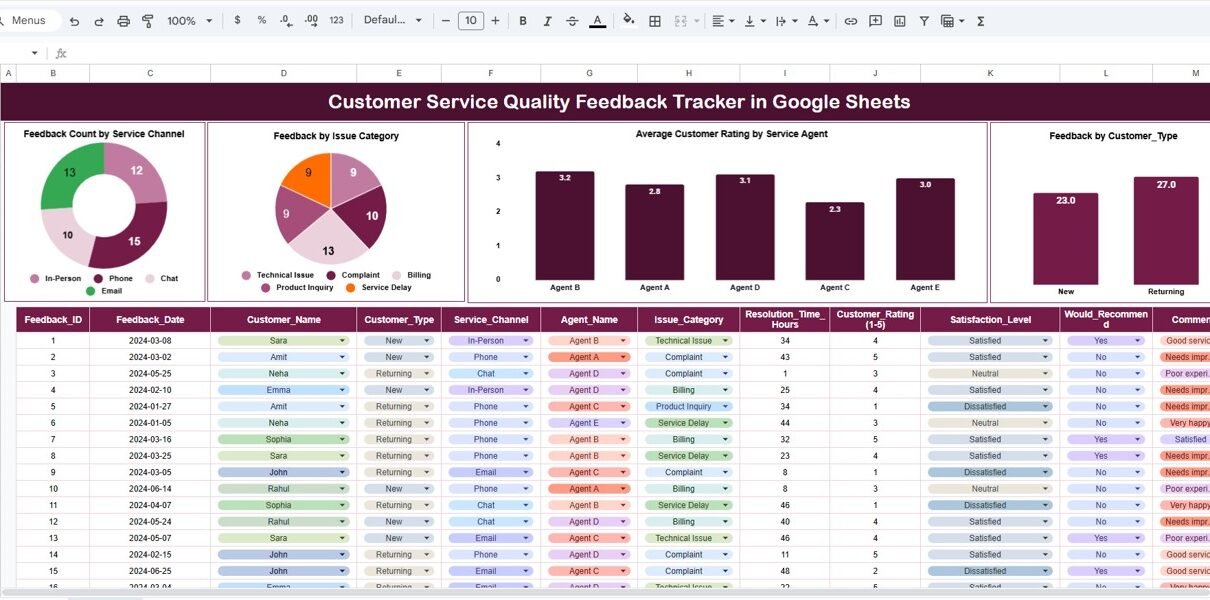Viewport: 1210px width, 600px height.
Task: Open the number format 123 menu
Action: [x=336, y=21]
